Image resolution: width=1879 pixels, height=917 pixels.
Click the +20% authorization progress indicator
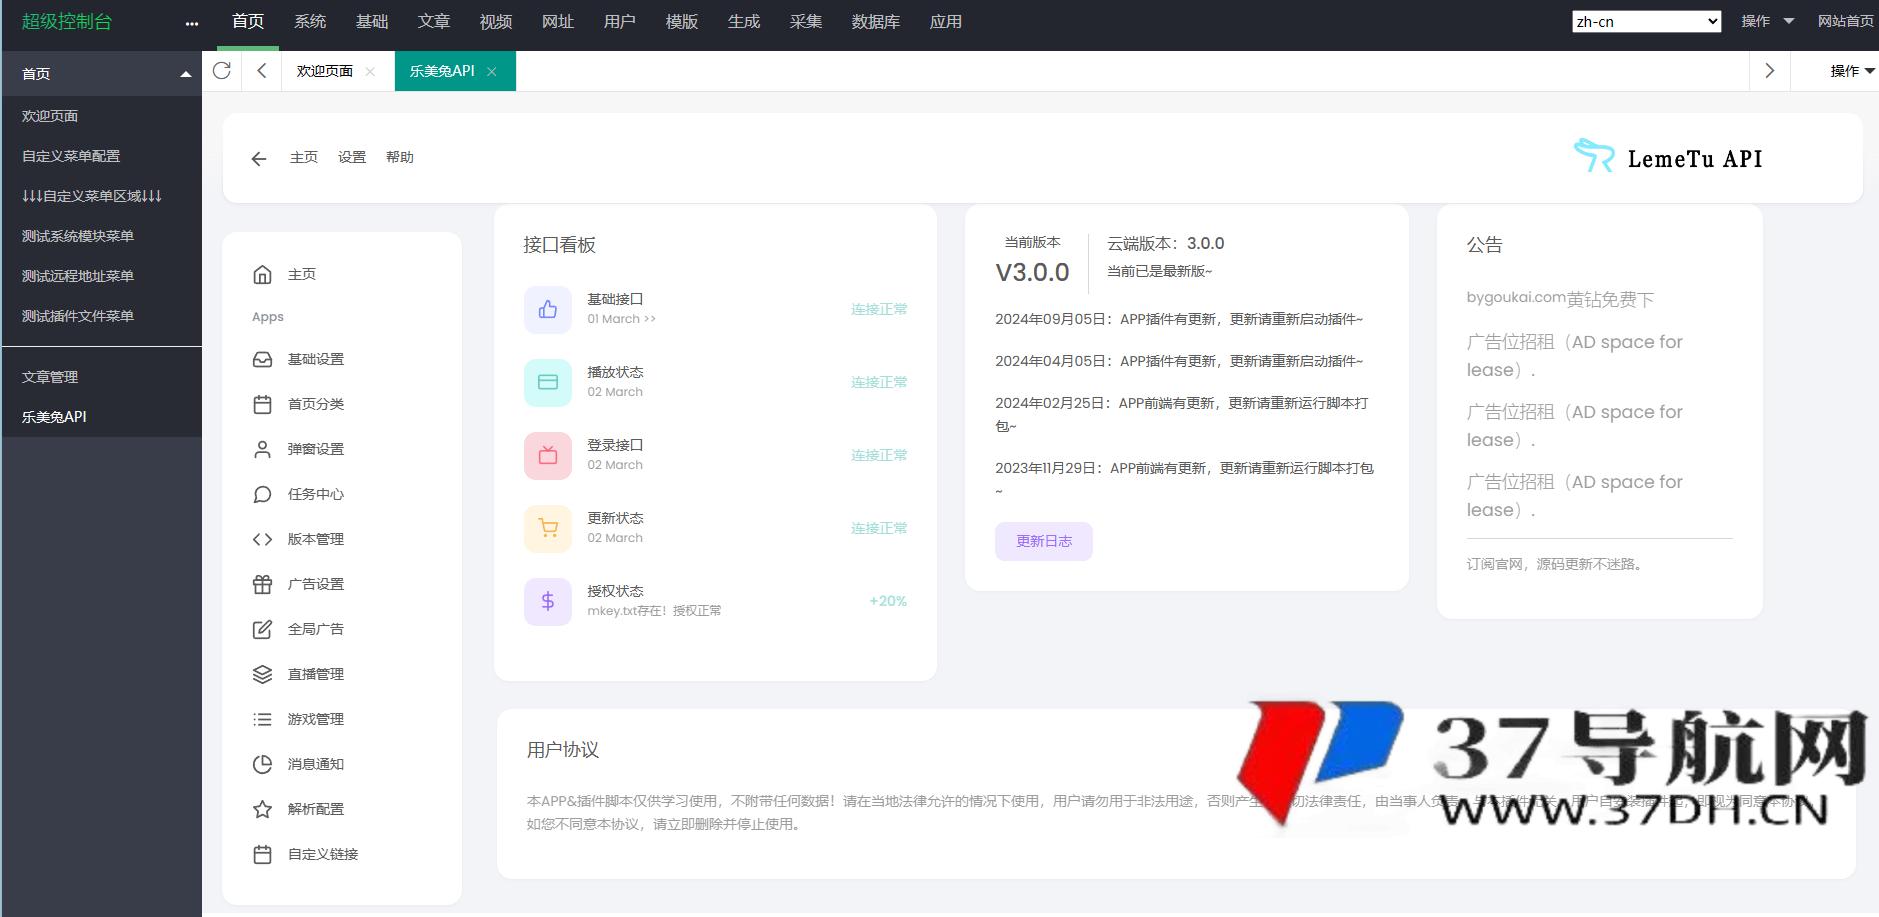coord(886,601)
